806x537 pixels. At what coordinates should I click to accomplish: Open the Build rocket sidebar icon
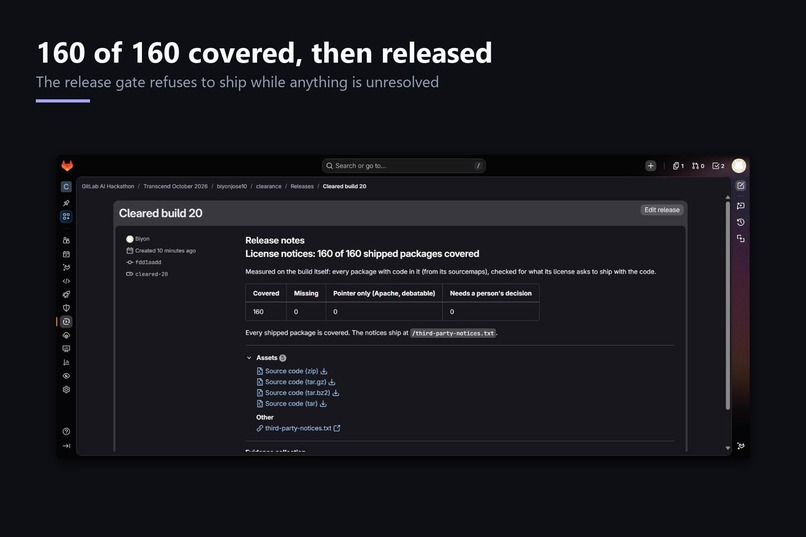tap(66, 294)
